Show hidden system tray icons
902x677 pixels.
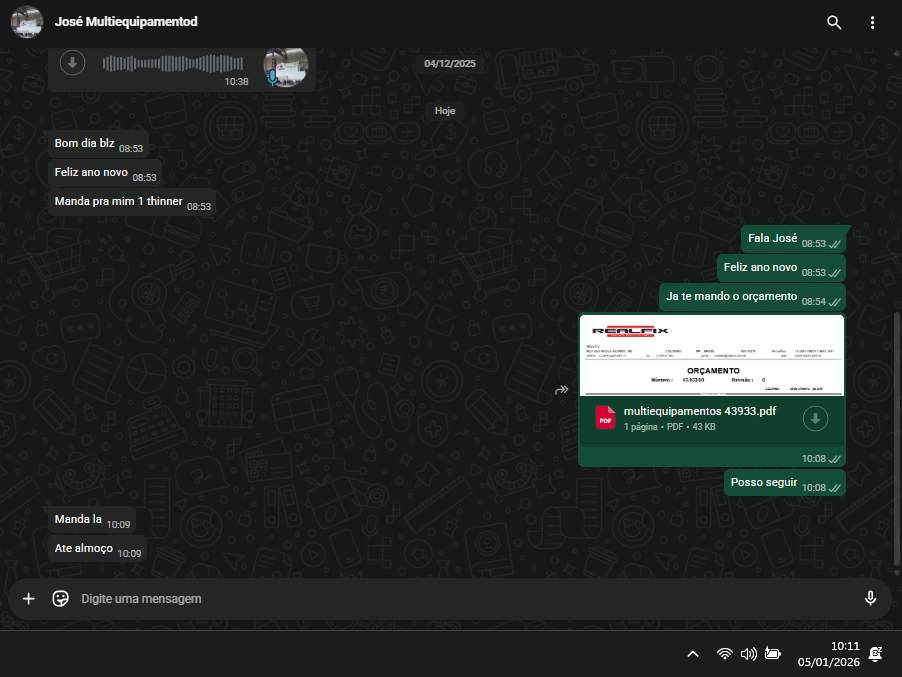pyautogui.click(x=692, y=654)
